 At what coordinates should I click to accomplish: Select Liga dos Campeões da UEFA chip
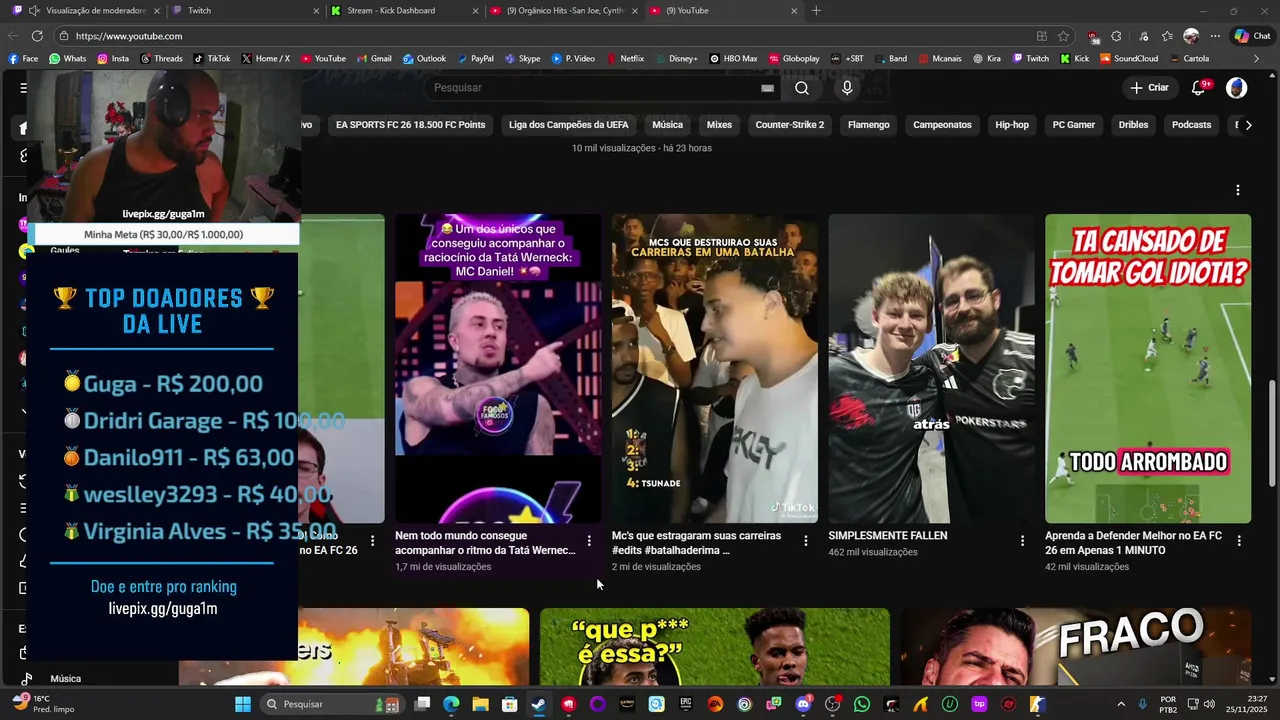click(x=569, y=125)
